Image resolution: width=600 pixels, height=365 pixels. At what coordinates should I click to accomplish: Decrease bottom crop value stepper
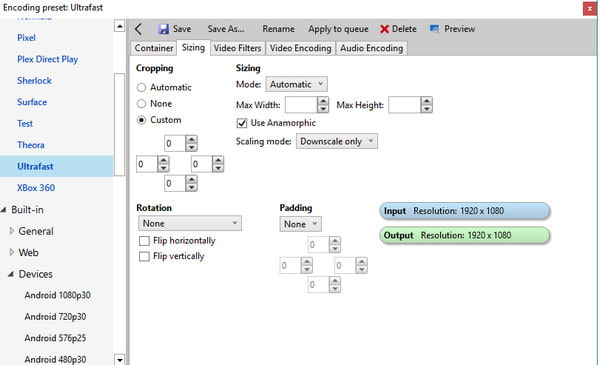191,187
